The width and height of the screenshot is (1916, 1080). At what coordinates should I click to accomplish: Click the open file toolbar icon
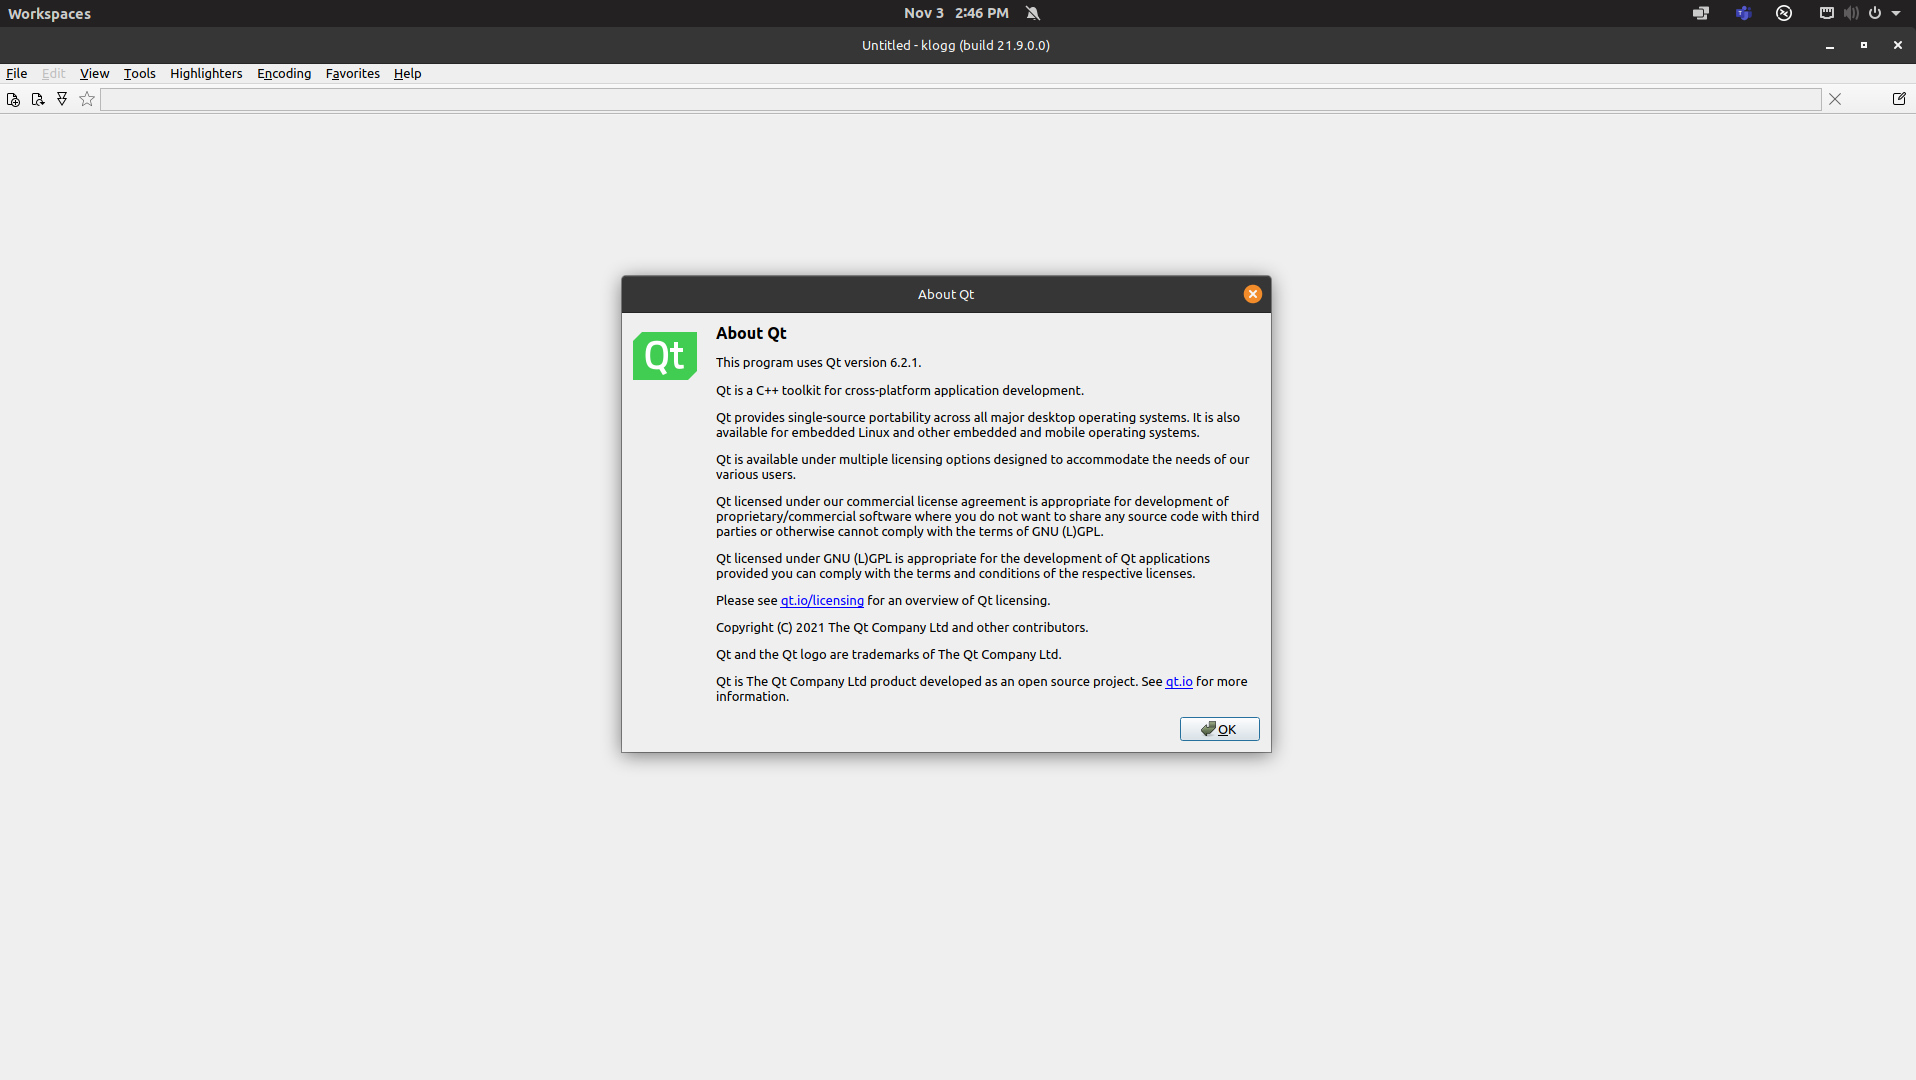coord(13,99)
